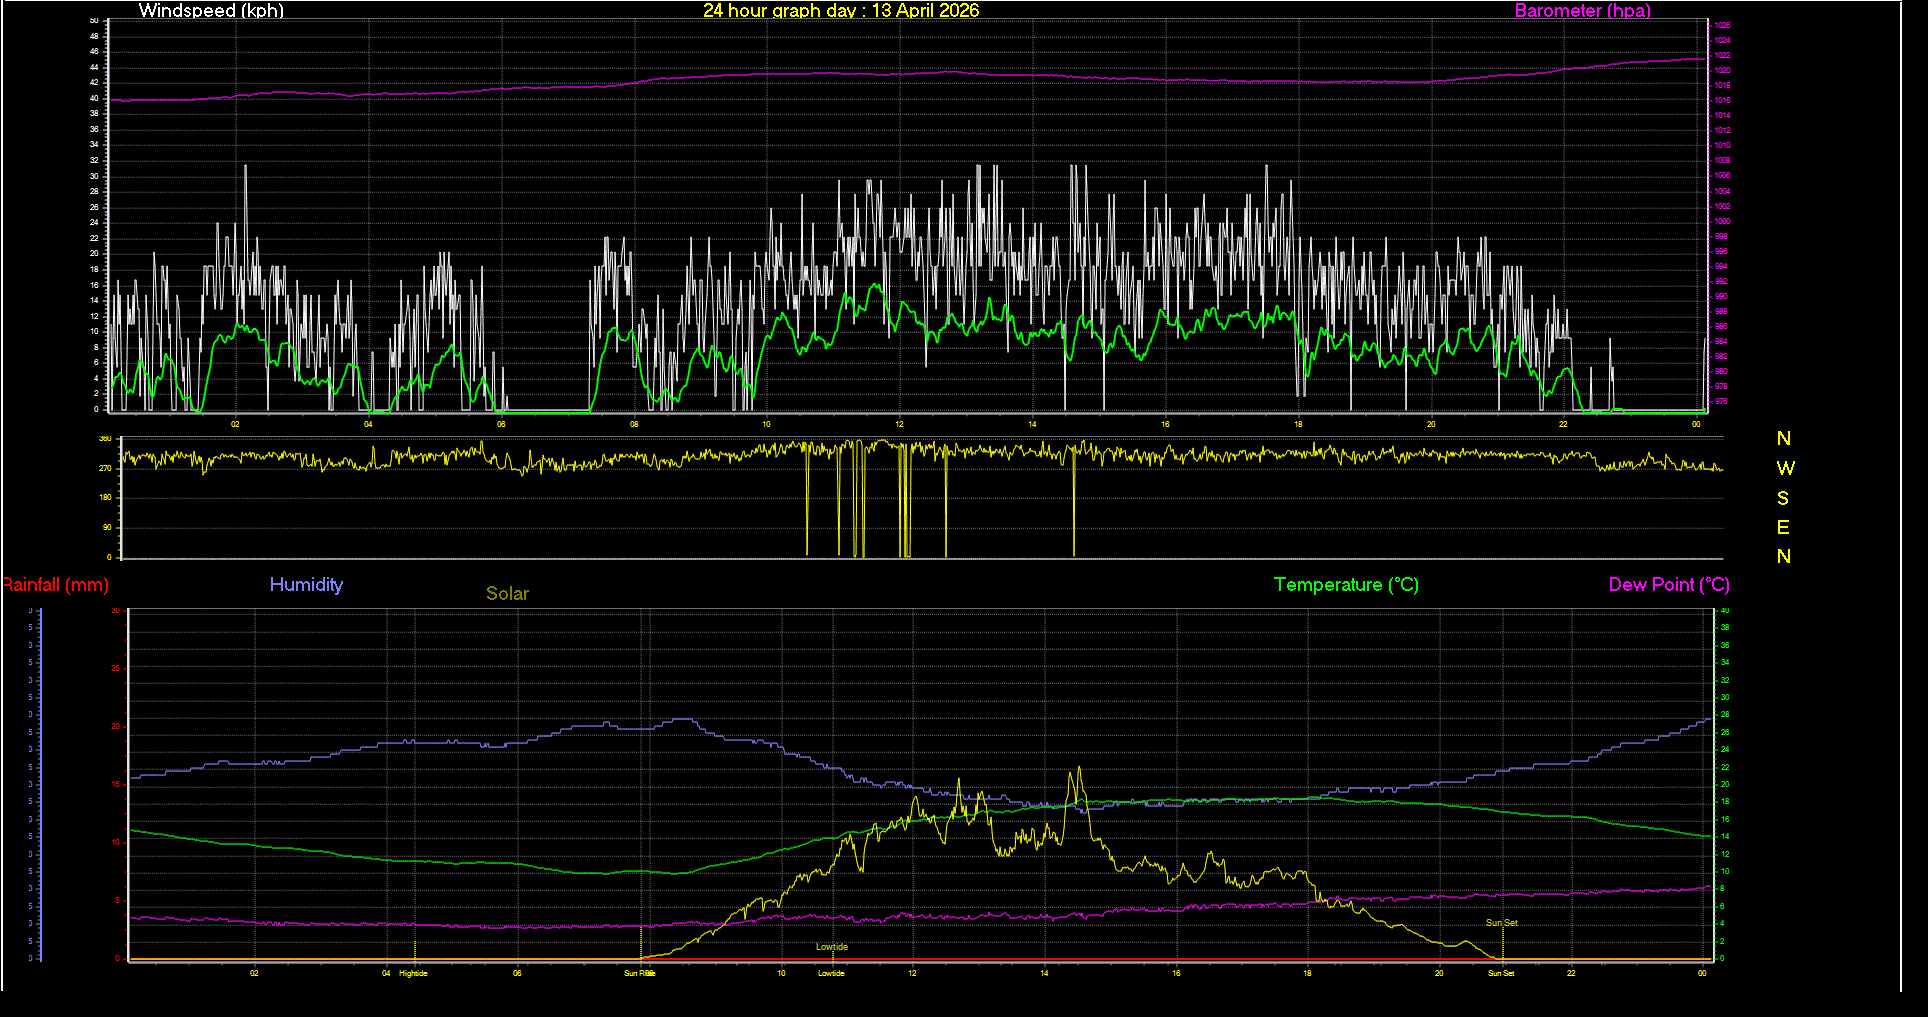Click the compass direction indicator labeled N

click(x=1783, y=437)
